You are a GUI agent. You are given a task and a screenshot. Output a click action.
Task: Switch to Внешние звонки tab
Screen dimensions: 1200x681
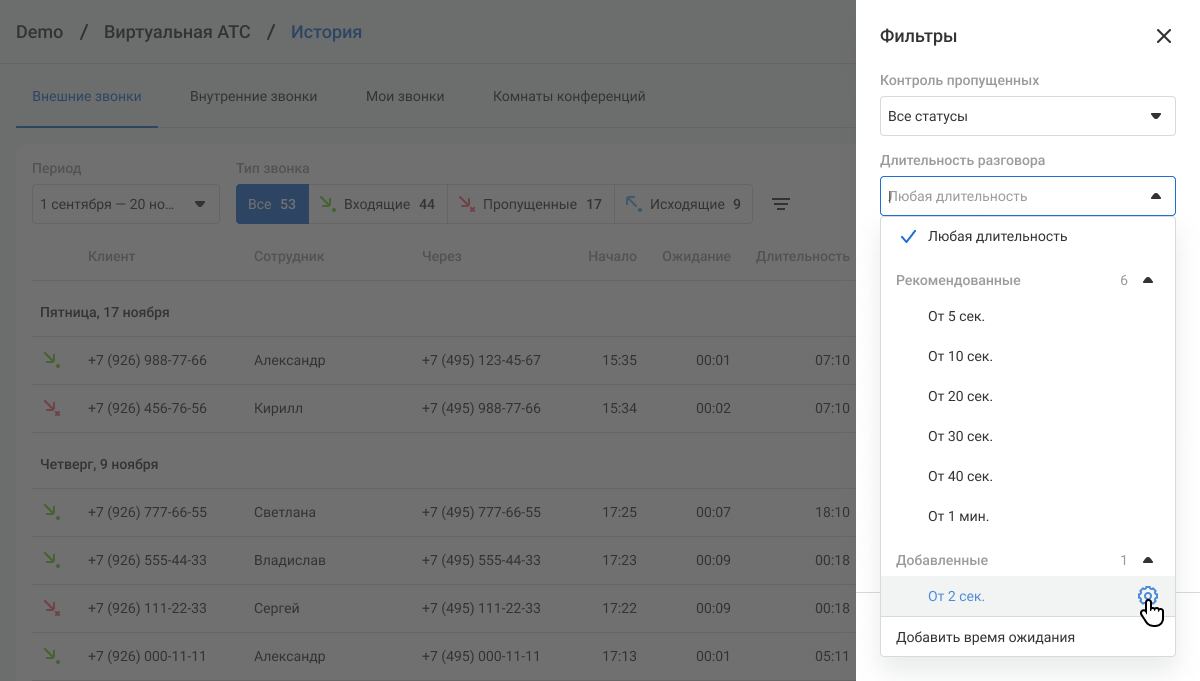point(87,97)
